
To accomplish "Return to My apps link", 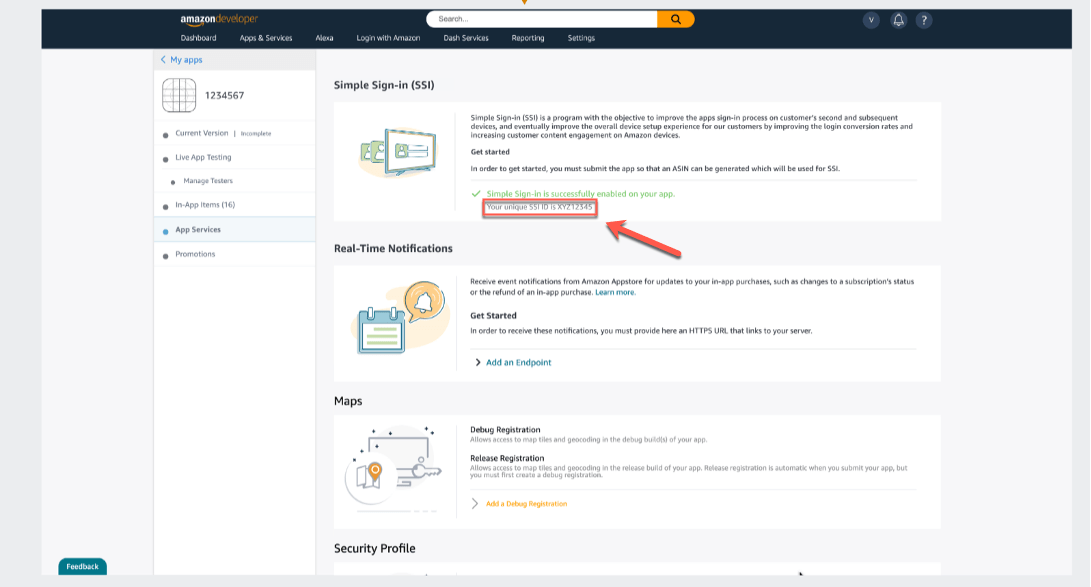I will point(186,60).
